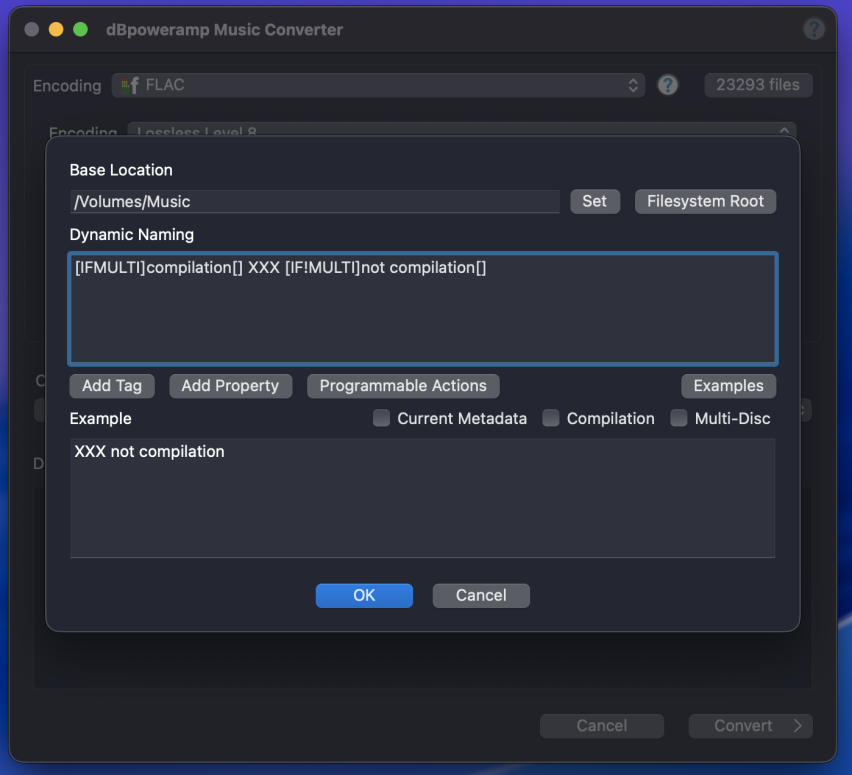Tick the Compilation checkbox
Image resolution: width=852 pixels, height=775 pixels.
pyautogui.click(x=551, y=418)
